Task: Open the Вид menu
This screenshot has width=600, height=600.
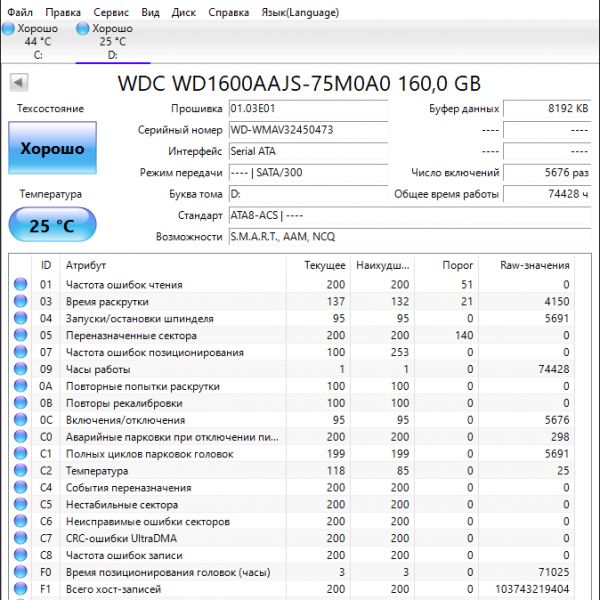Action: click(150, 12)
